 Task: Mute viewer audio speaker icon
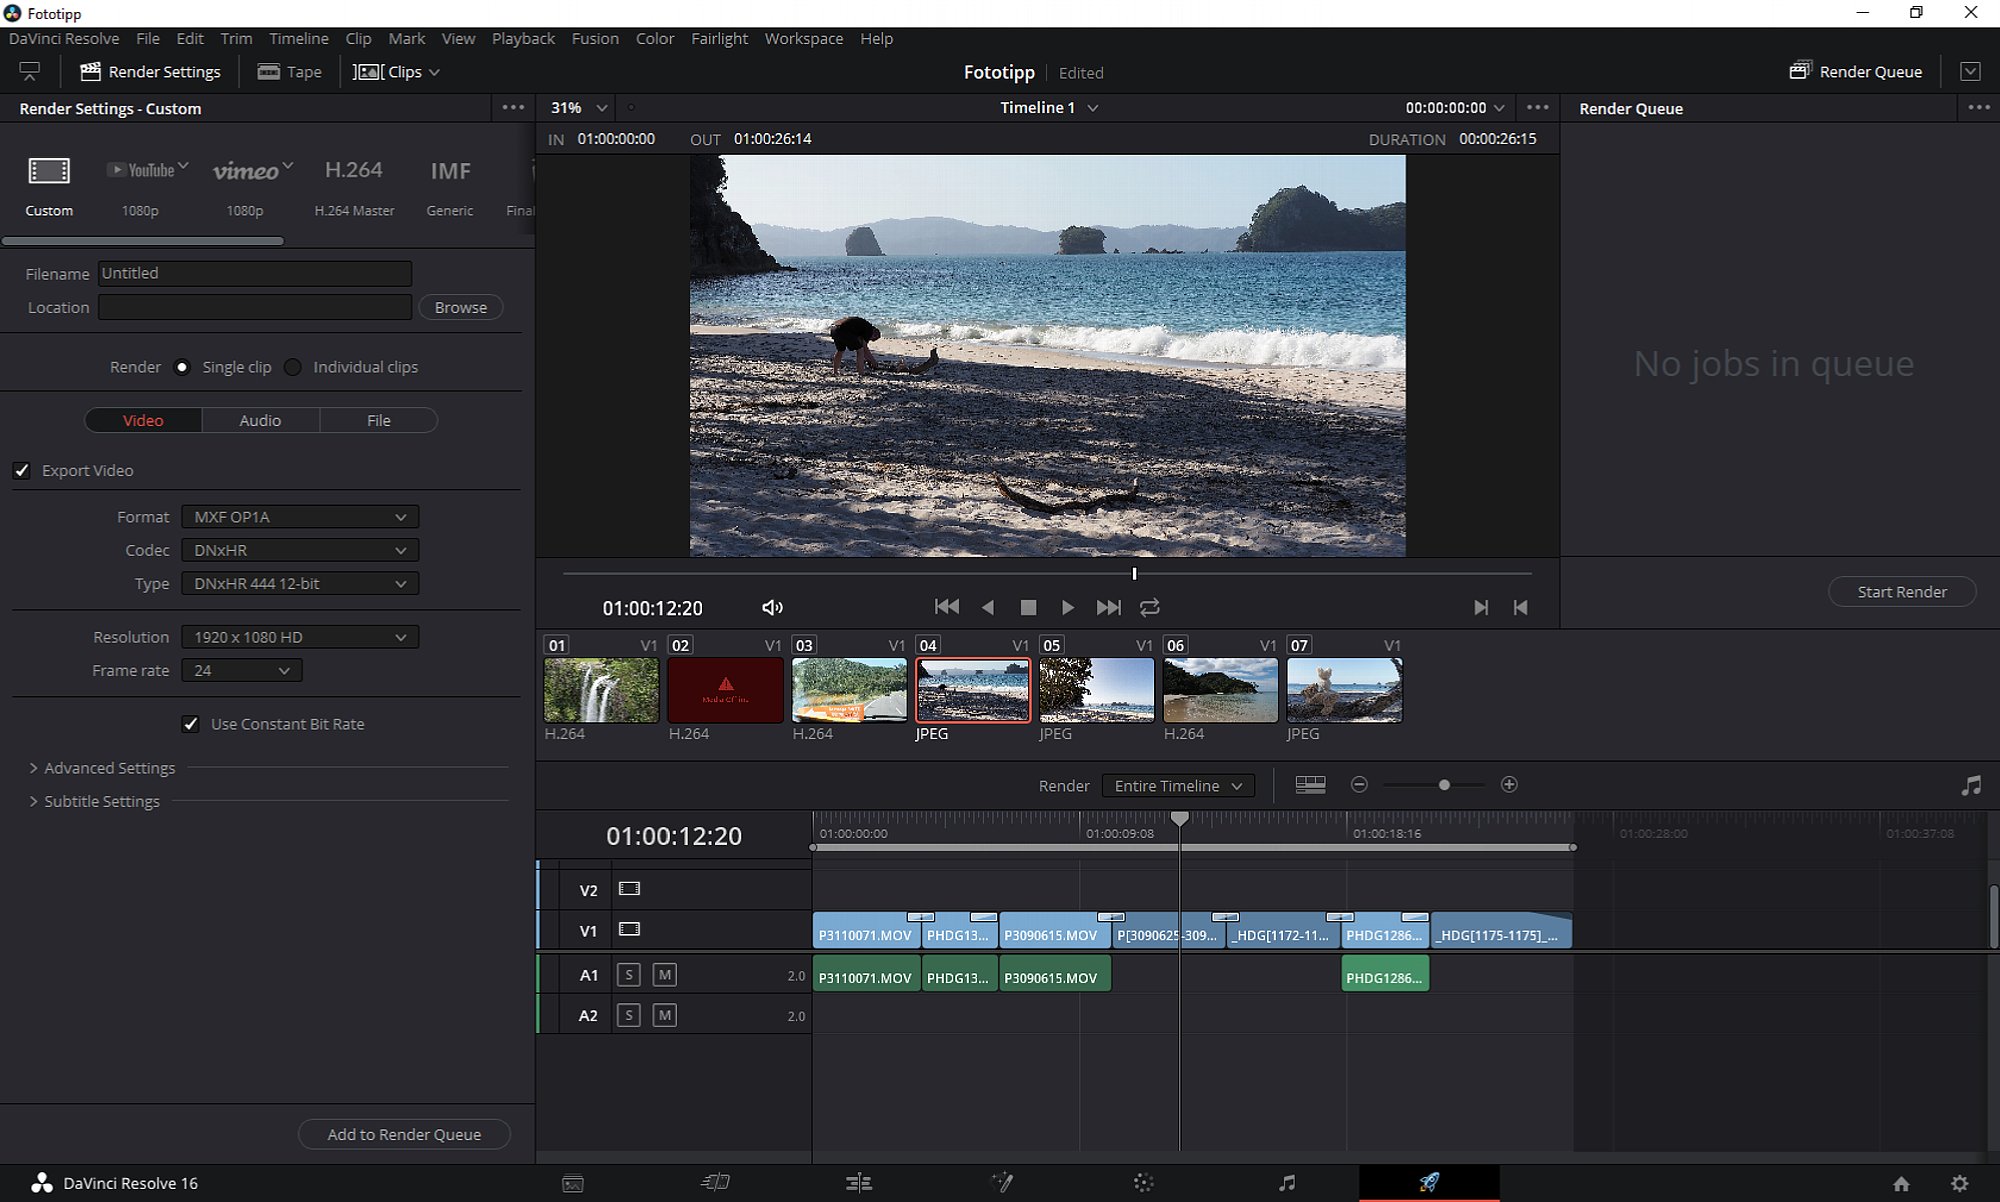pyautogui.click(x=772, y=607)
